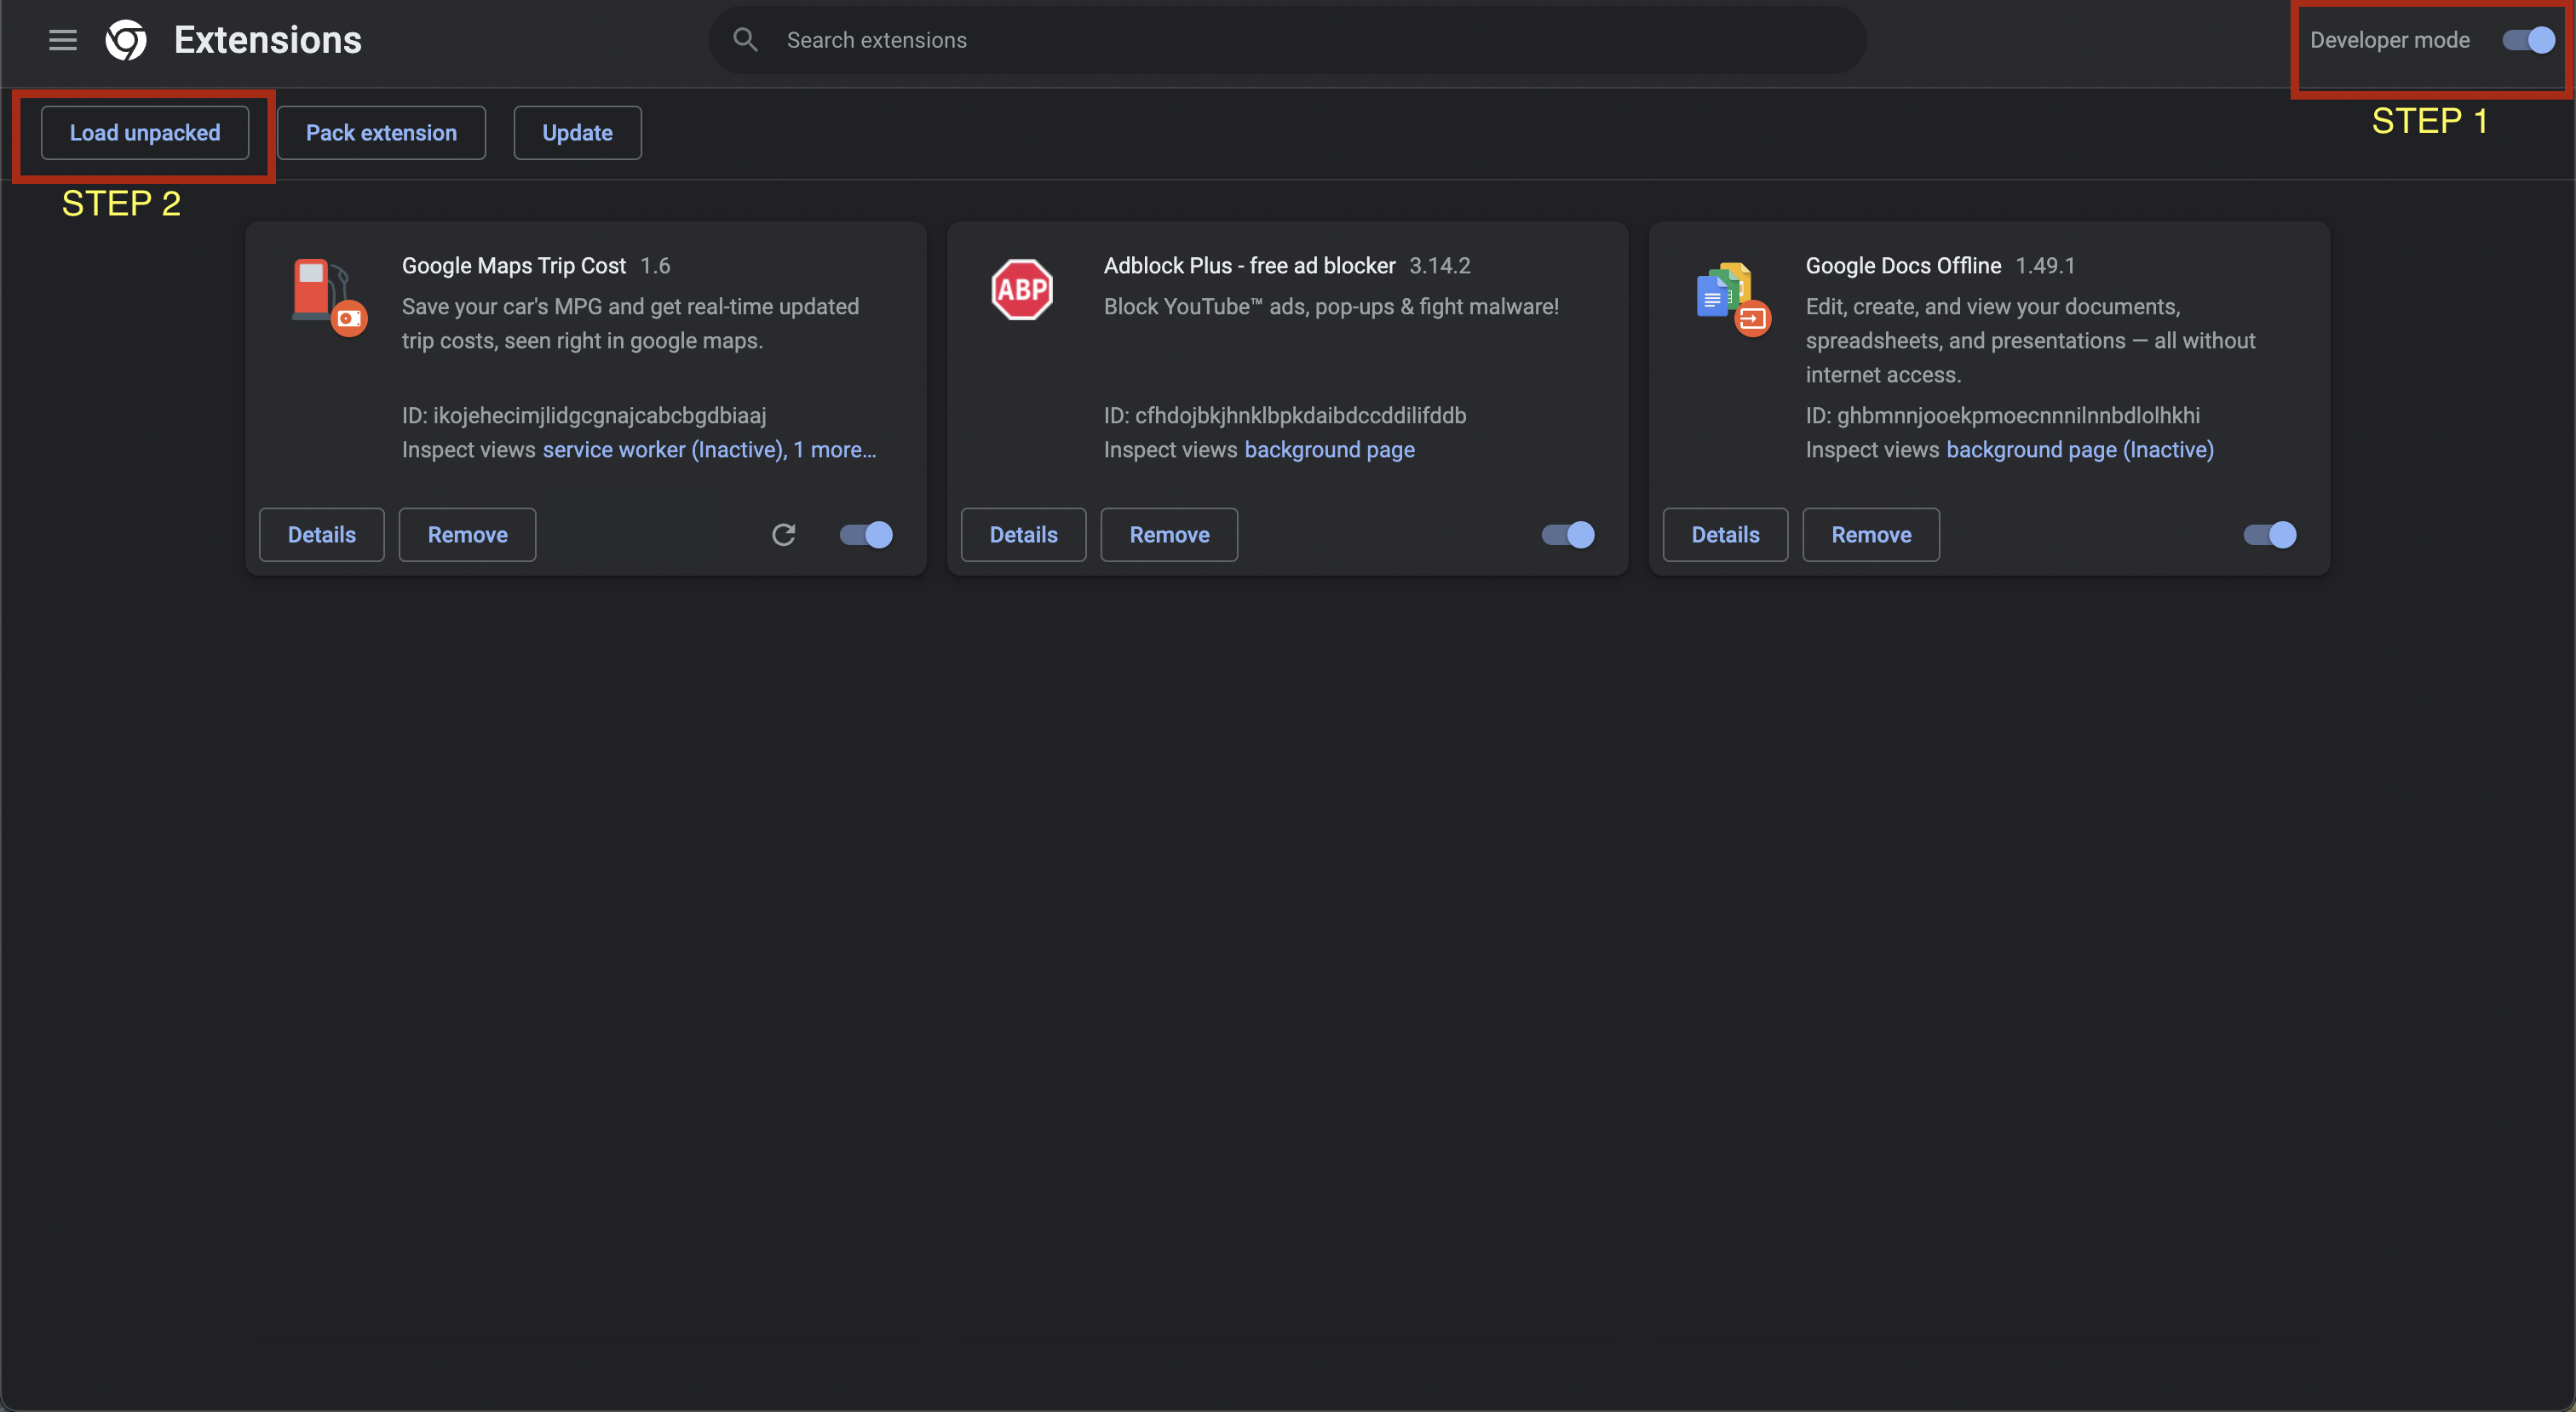Click Pack extension

point(381,132)
